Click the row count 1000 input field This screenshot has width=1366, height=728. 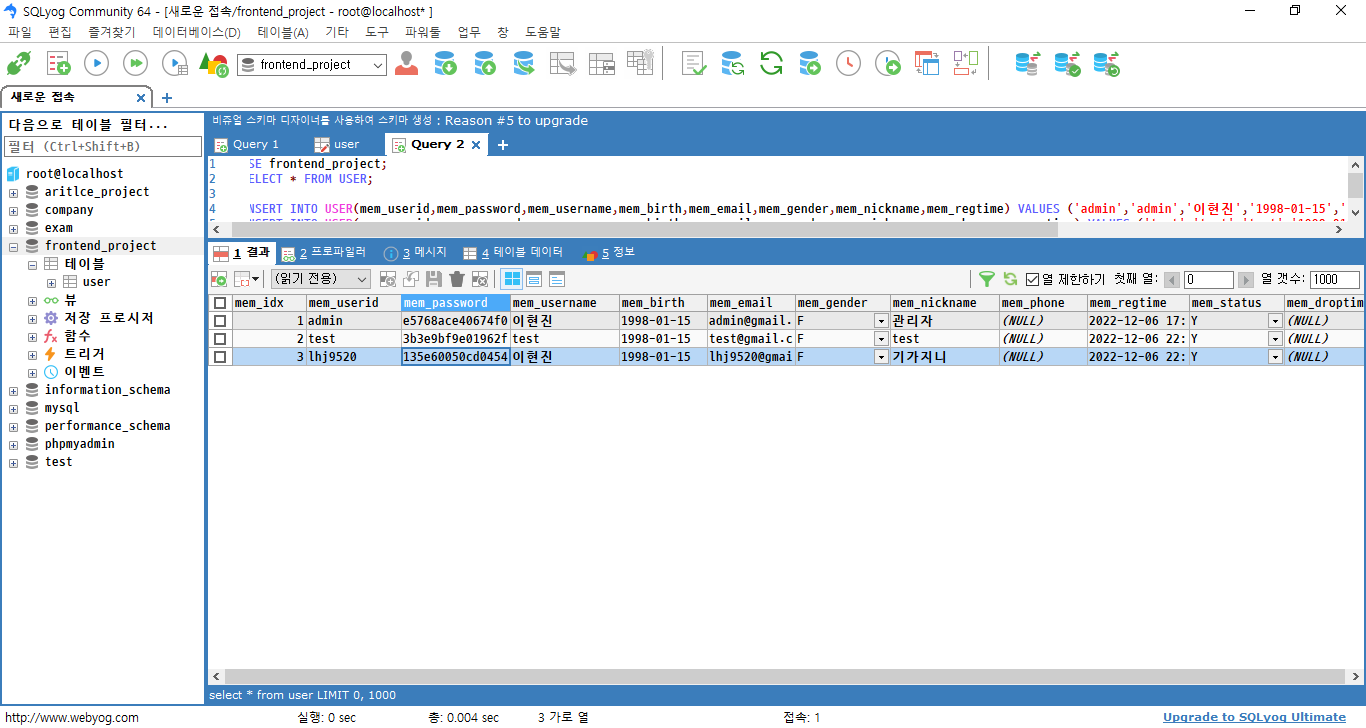1335,280
